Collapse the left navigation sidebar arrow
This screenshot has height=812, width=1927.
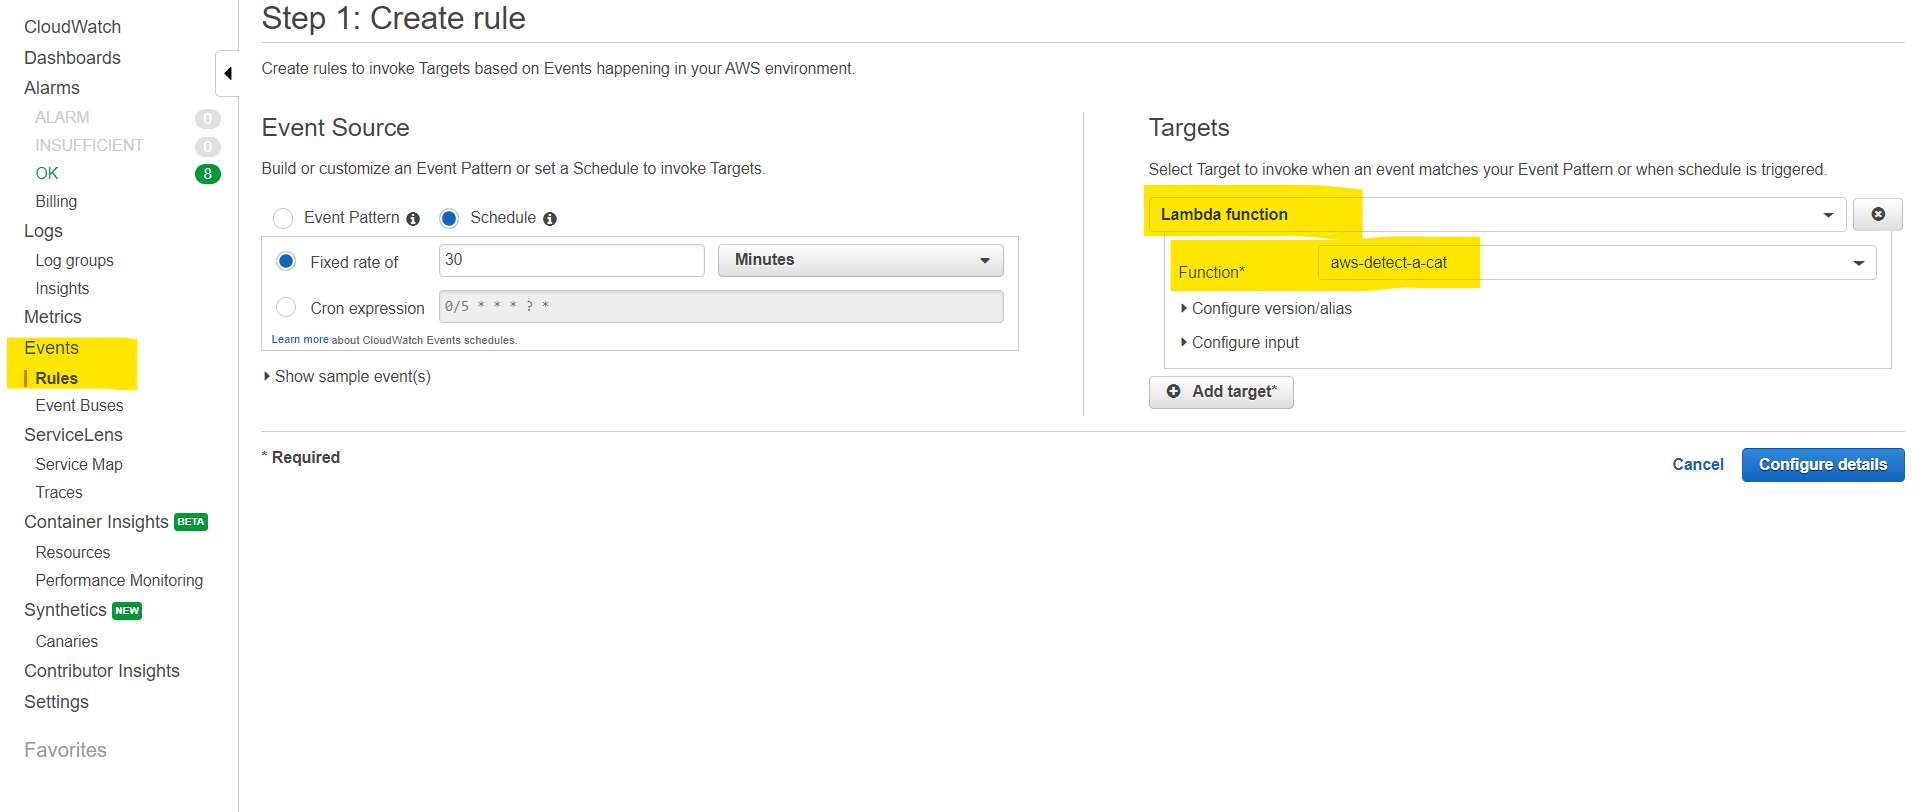click(x=228, y=73)
